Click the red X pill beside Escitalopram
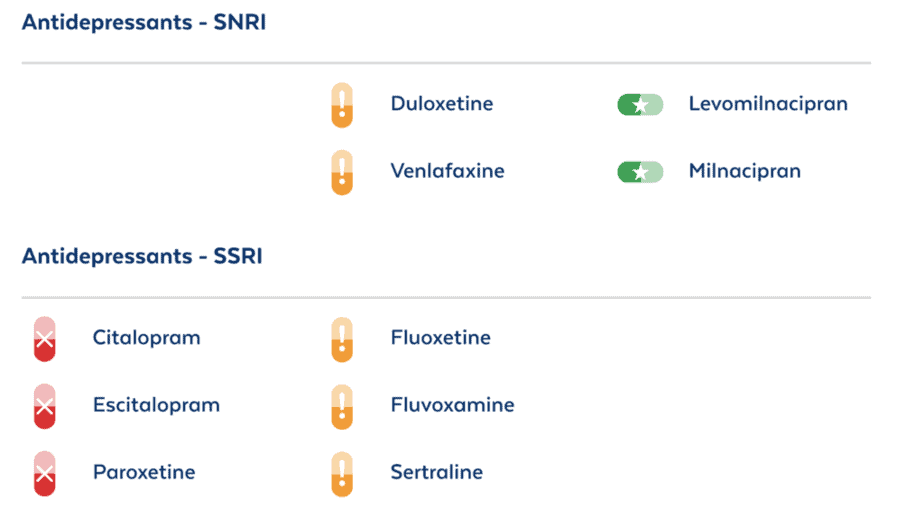Screen dimensions: 924x519 [x=44, y=406]
